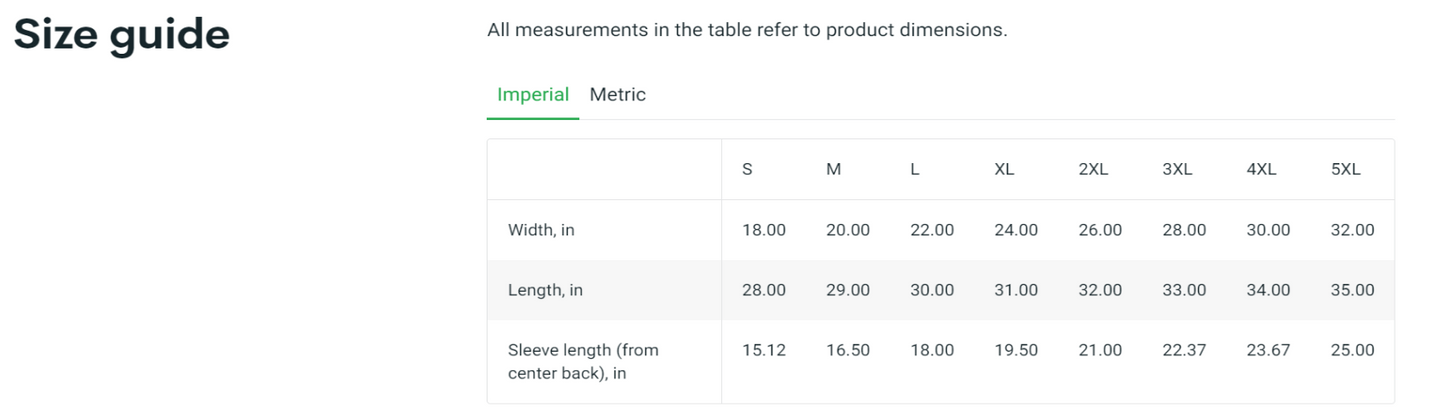
Task: Select the Imperial tab
Action: click(532, 95)
